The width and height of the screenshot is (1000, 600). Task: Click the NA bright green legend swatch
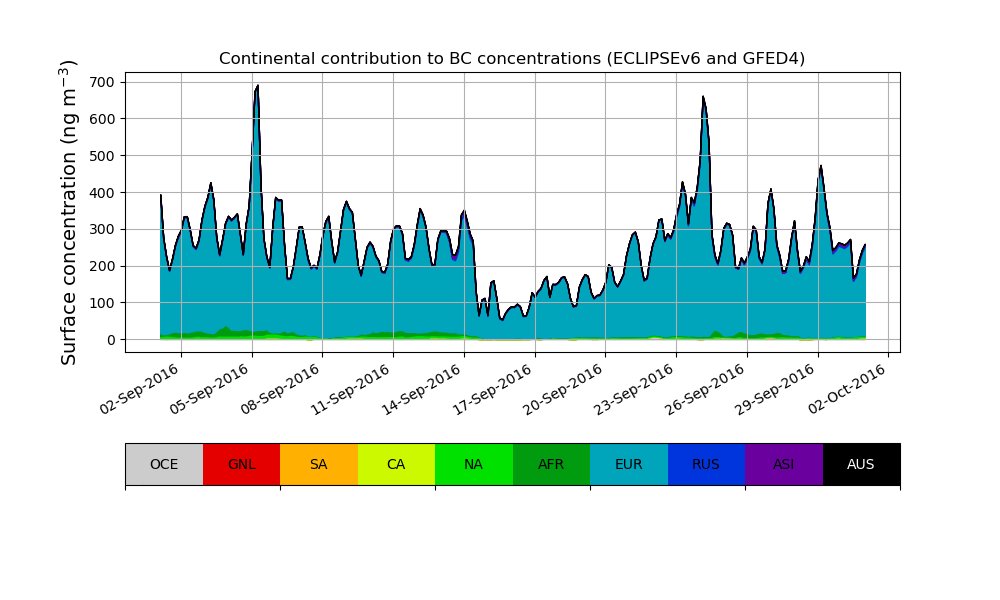[474, 464]
